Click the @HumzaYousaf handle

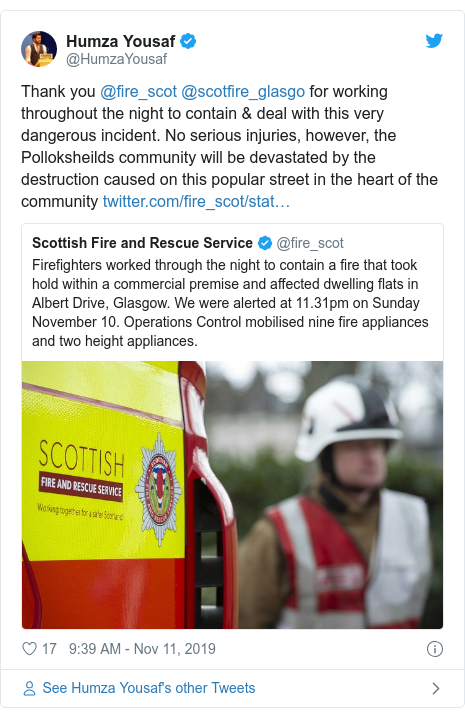(117, 59)
